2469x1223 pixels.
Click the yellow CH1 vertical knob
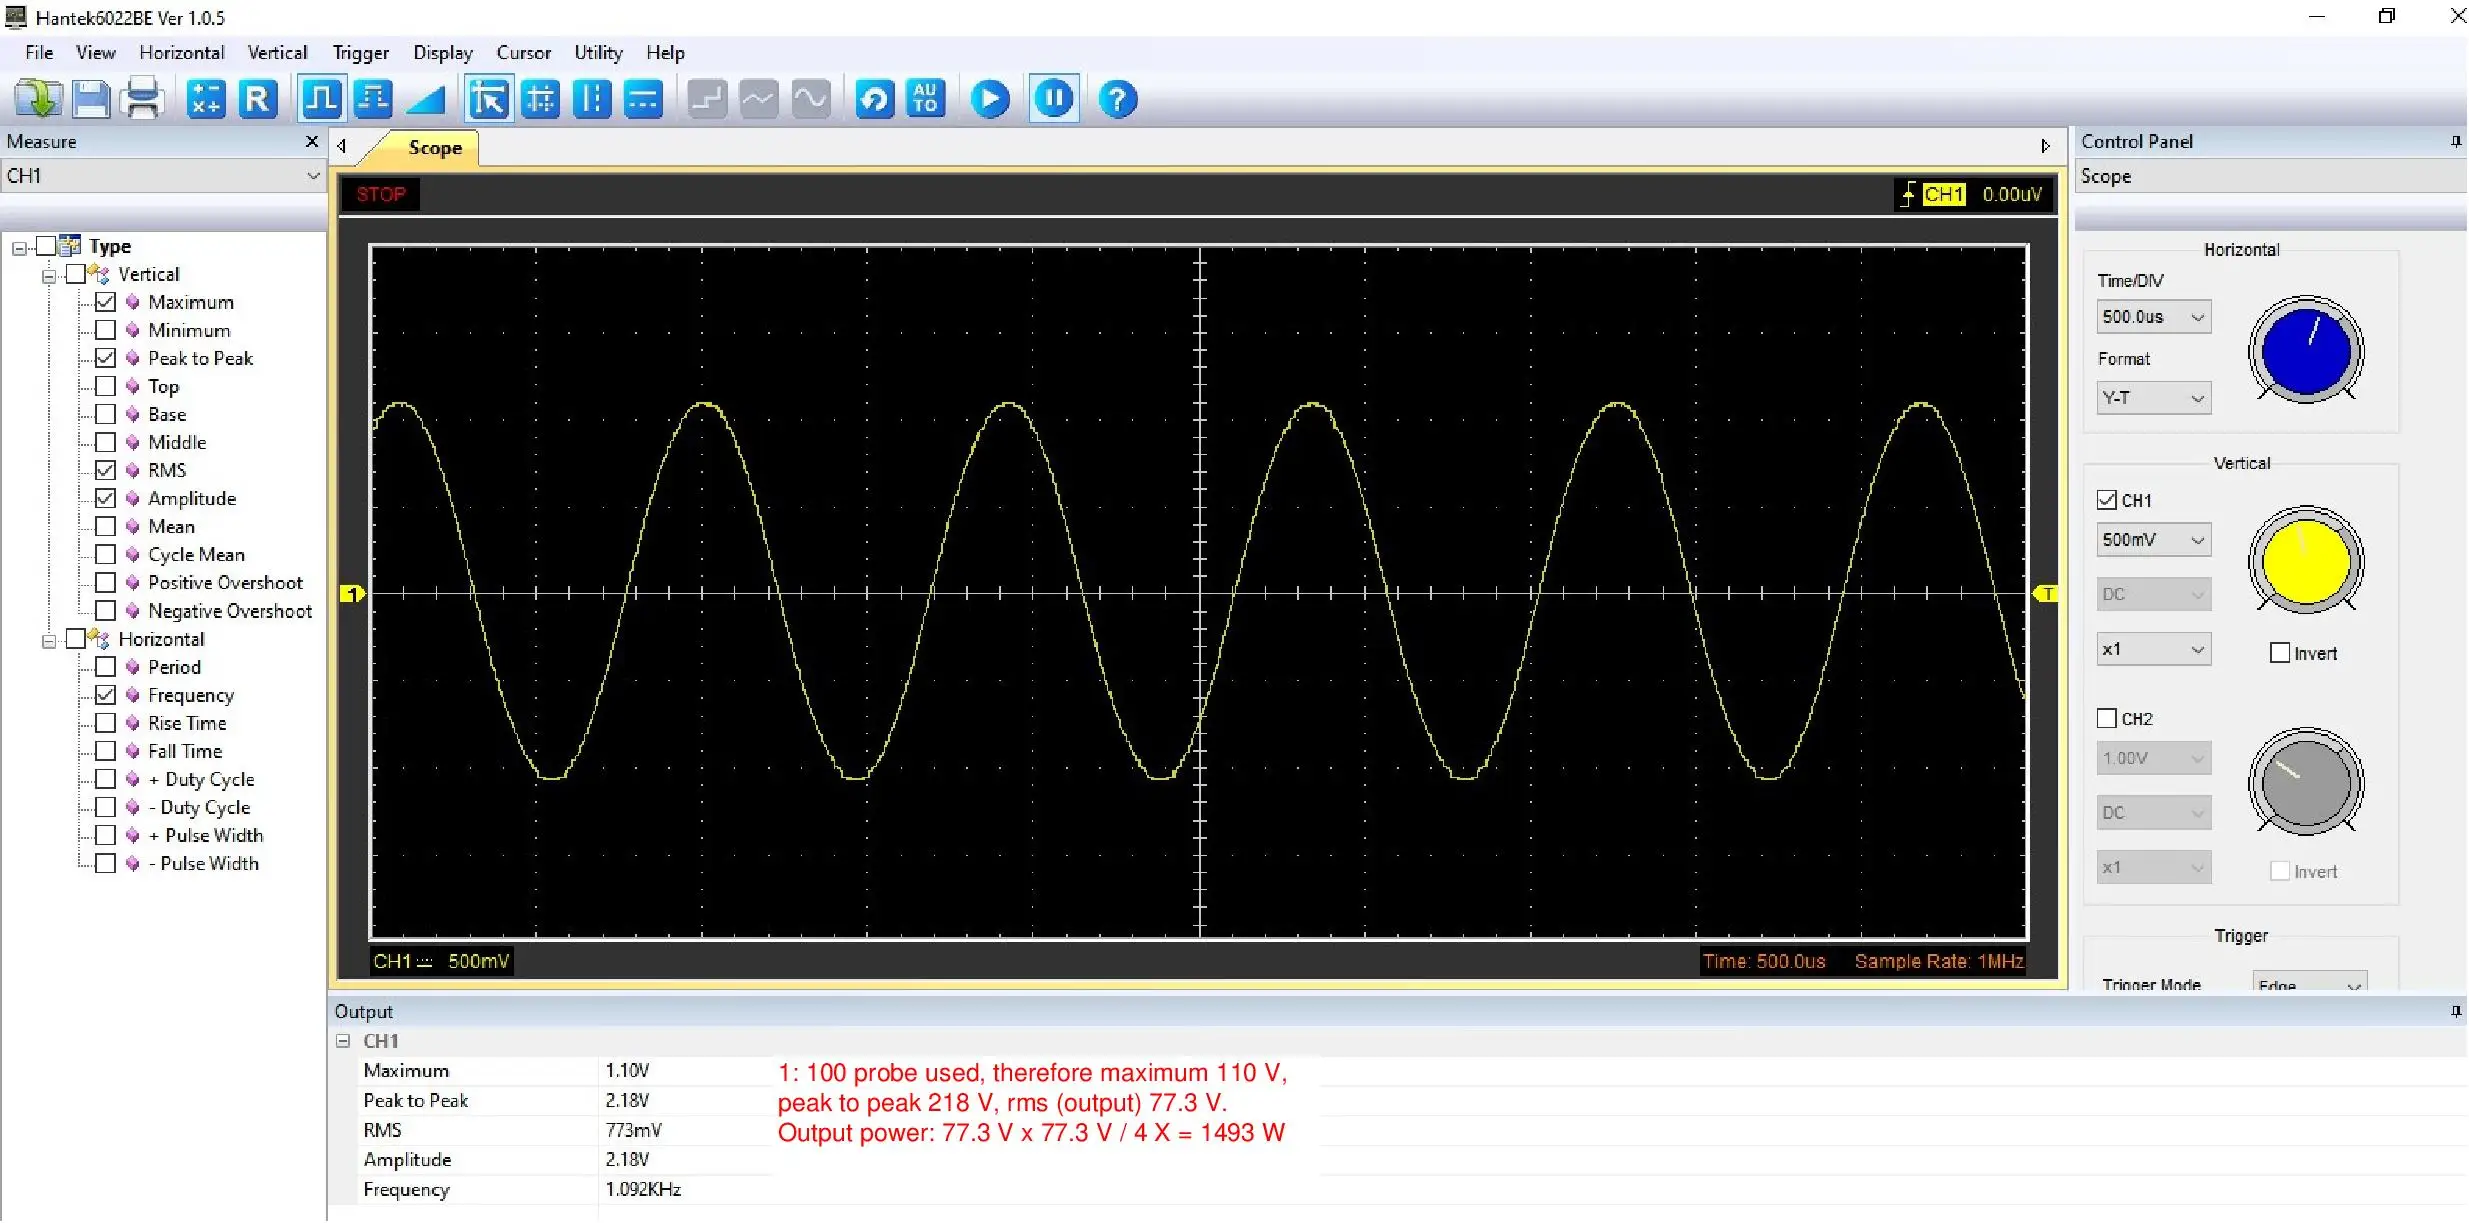tap(2305, 562)
